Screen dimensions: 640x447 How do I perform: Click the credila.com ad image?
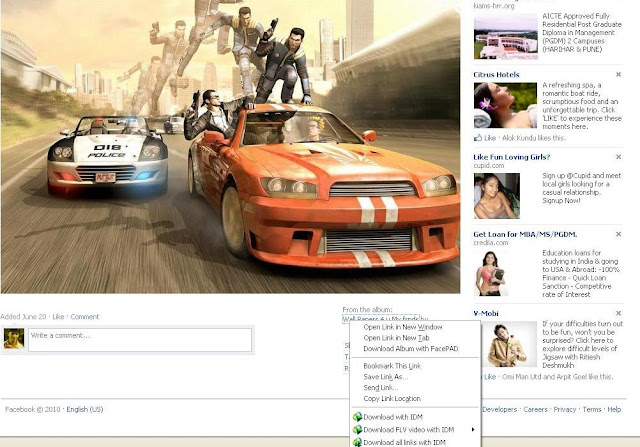point(491,273)
